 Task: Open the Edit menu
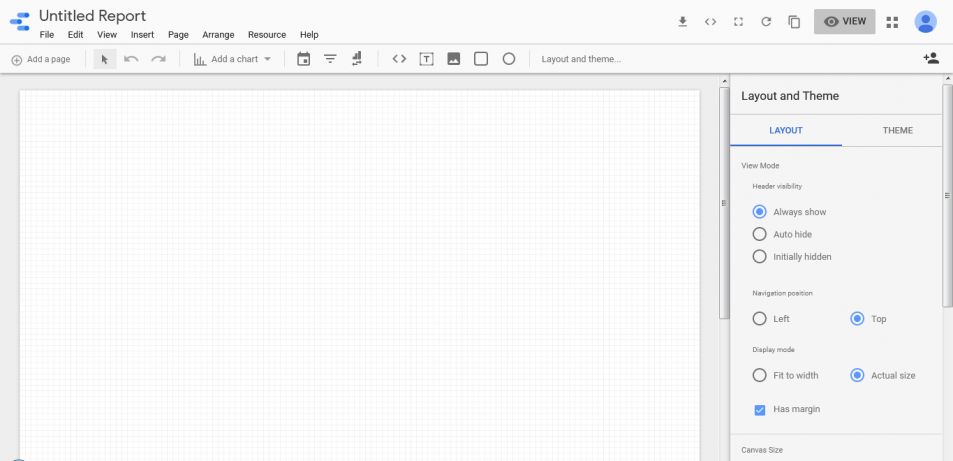click(75, 35)
